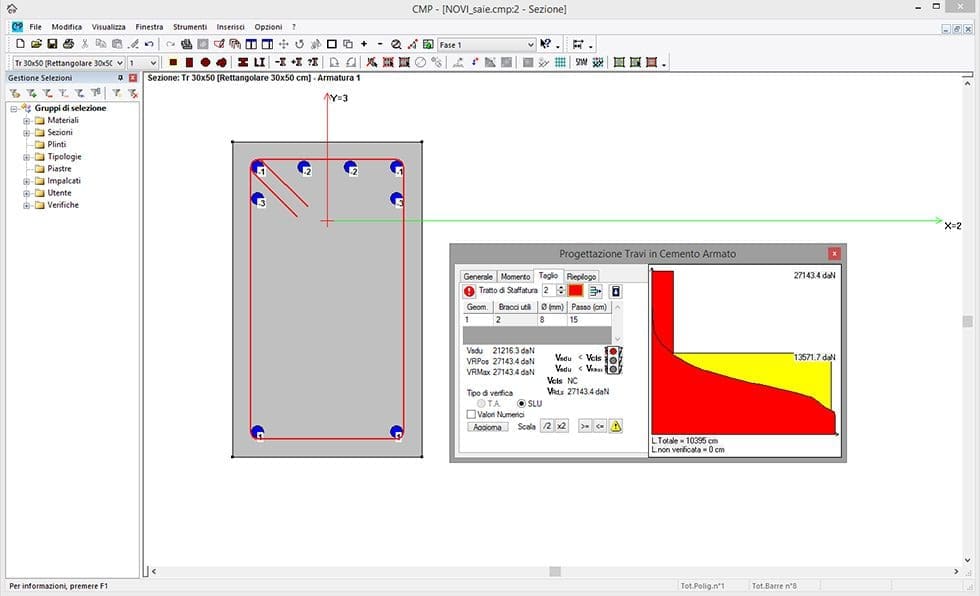980x596 pixels.
Task: Open the Strumenti menu
Action: pyautogui.click(x=189, y=26)
